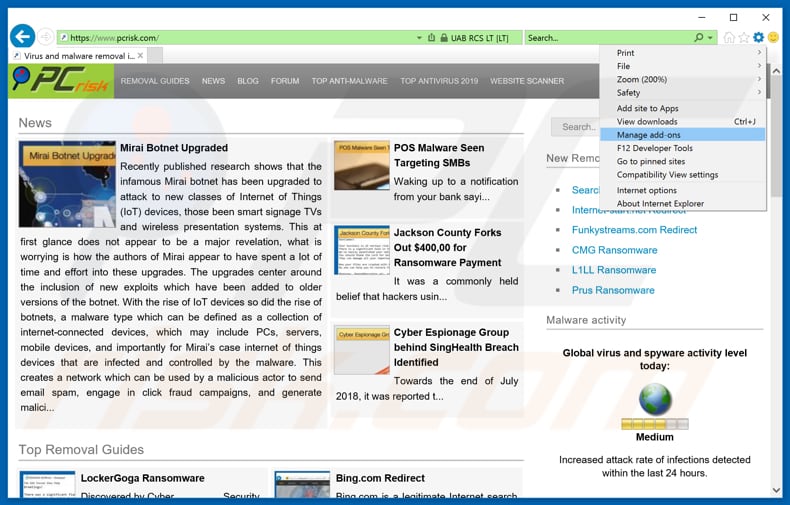
Task: Select Manage add-ons in the menu
Action: coord(682,135)
